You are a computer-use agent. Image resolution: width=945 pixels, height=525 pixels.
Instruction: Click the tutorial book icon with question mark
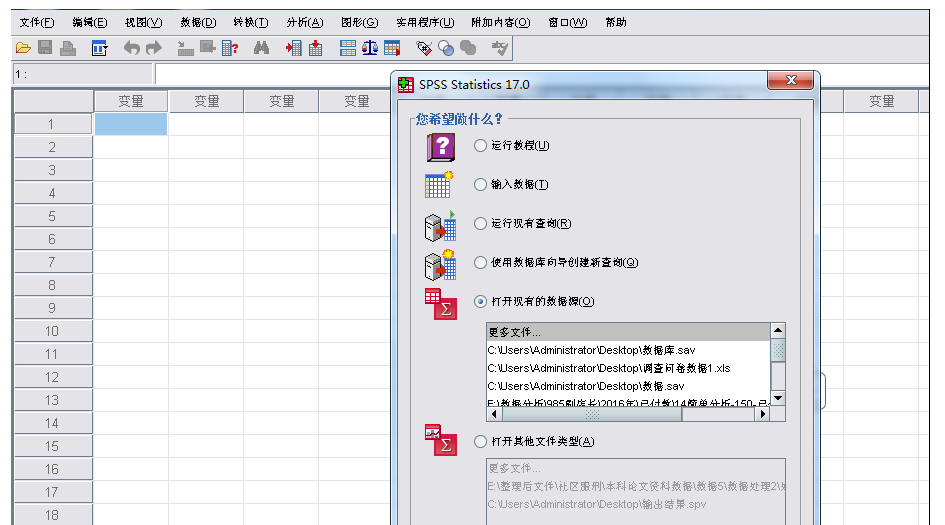point(441,147)
